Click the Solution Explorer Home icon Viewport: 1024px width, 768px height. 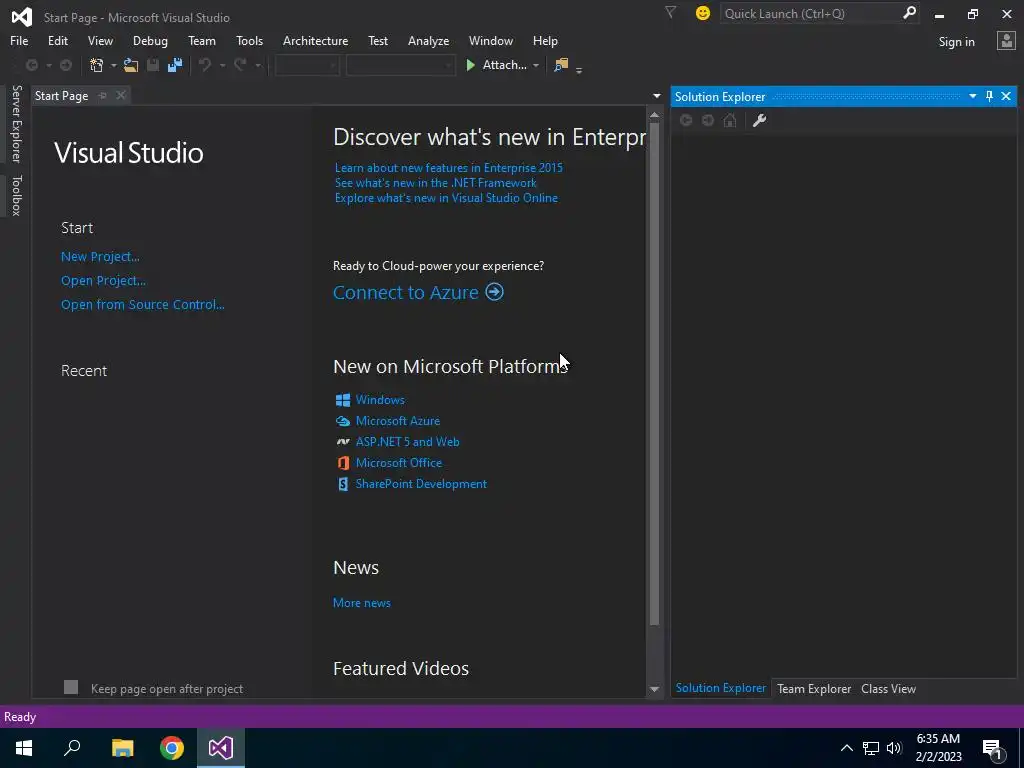(730, 120)
